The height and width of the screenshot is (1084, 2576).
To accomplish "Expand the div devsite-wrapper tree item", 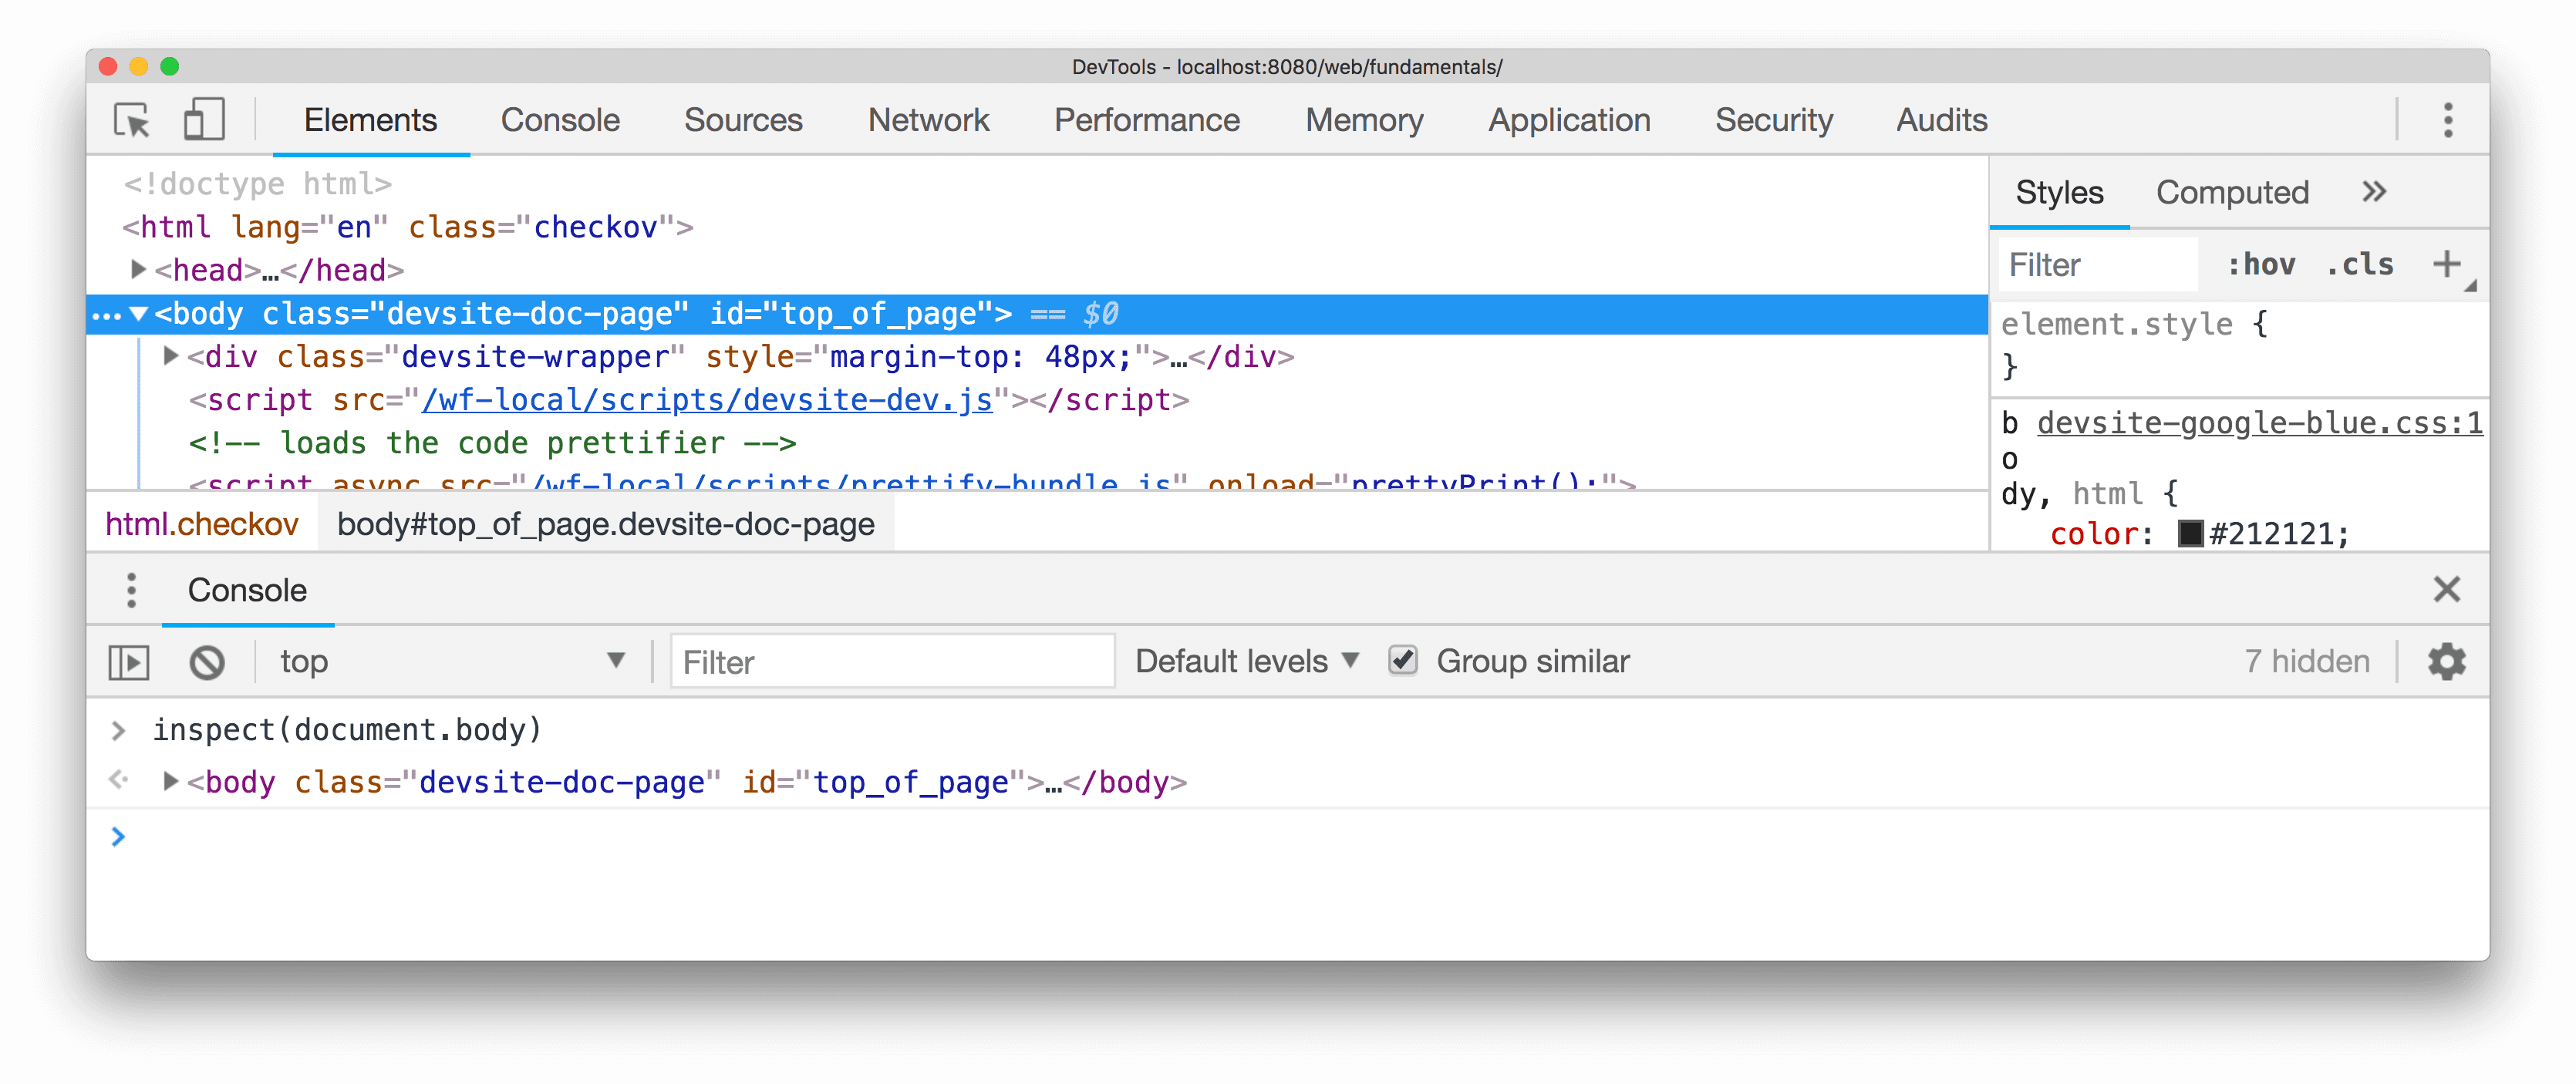I will [x=166, y=358].
